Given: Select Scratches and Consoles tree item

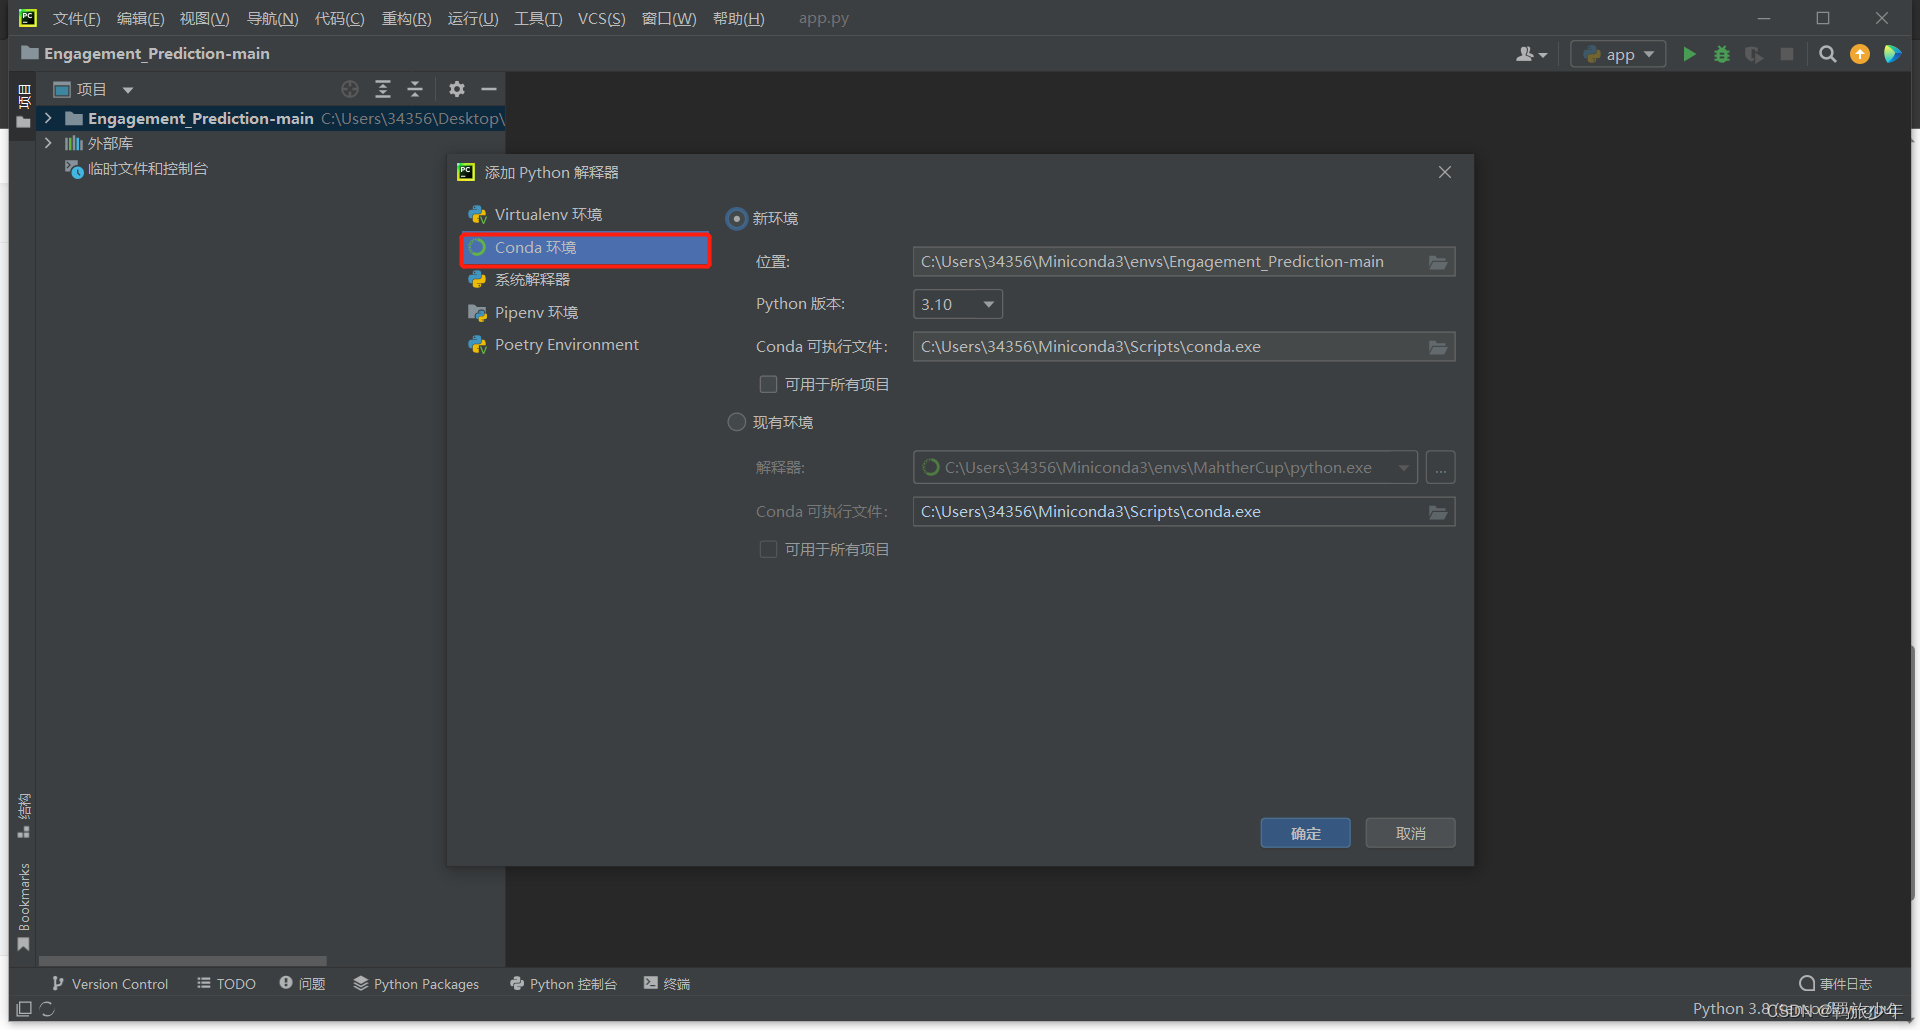Looking at the screenshot, I should coord(137,169).
